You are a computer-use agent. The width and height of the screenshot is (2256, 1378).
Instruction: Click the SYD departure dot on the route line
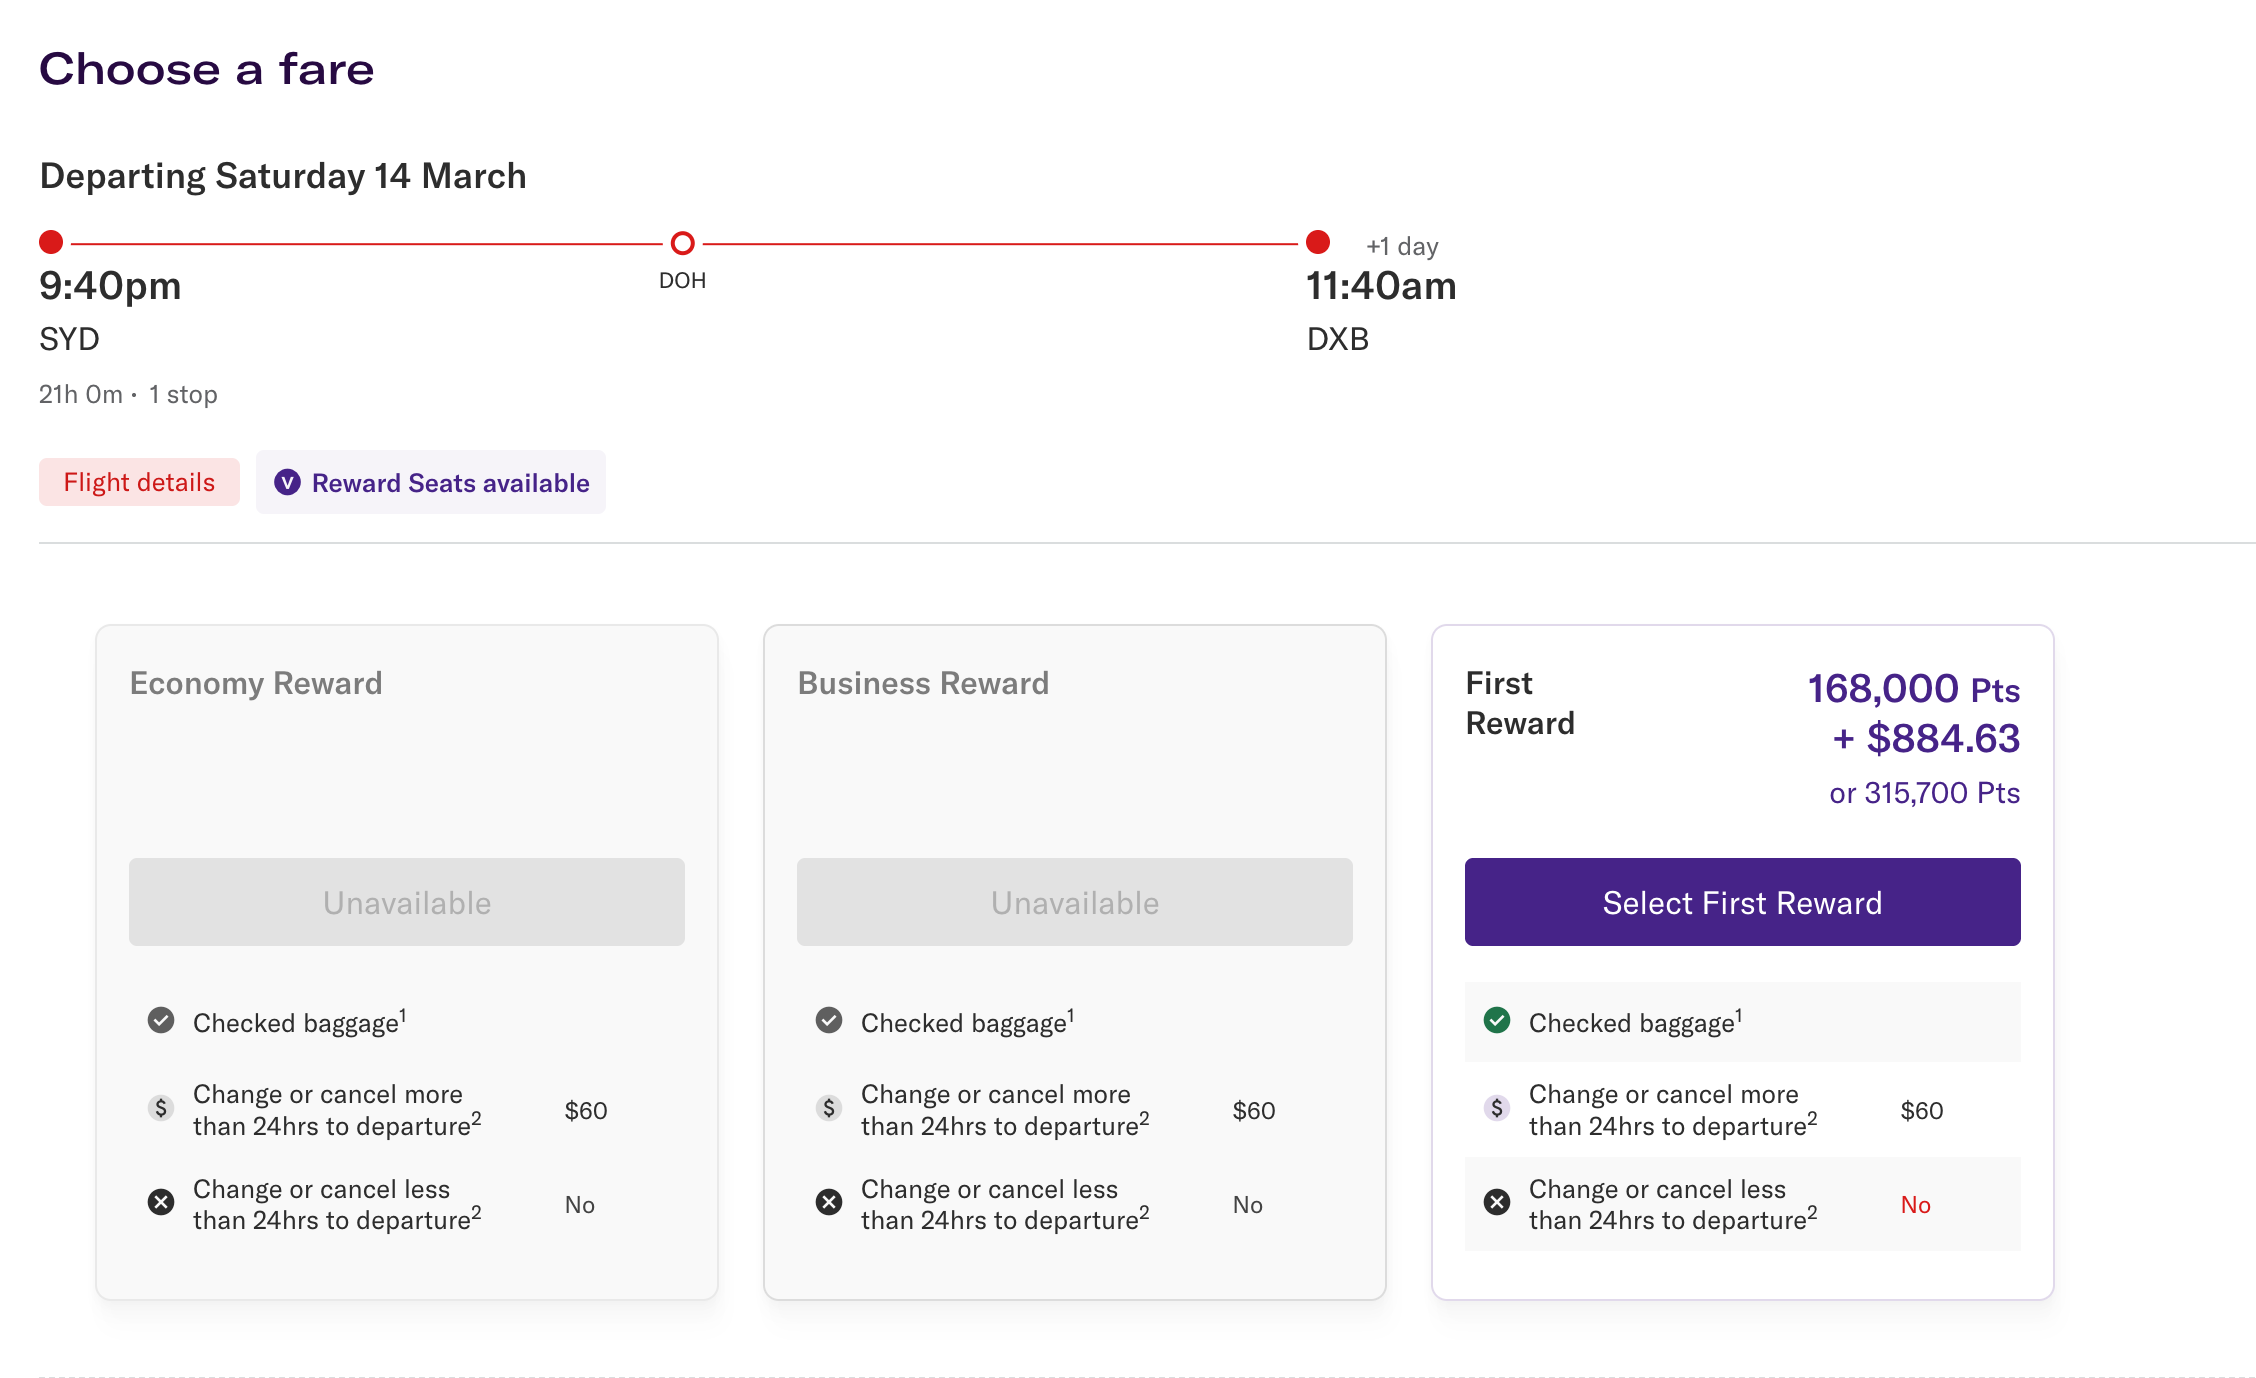tap(51, 242)
